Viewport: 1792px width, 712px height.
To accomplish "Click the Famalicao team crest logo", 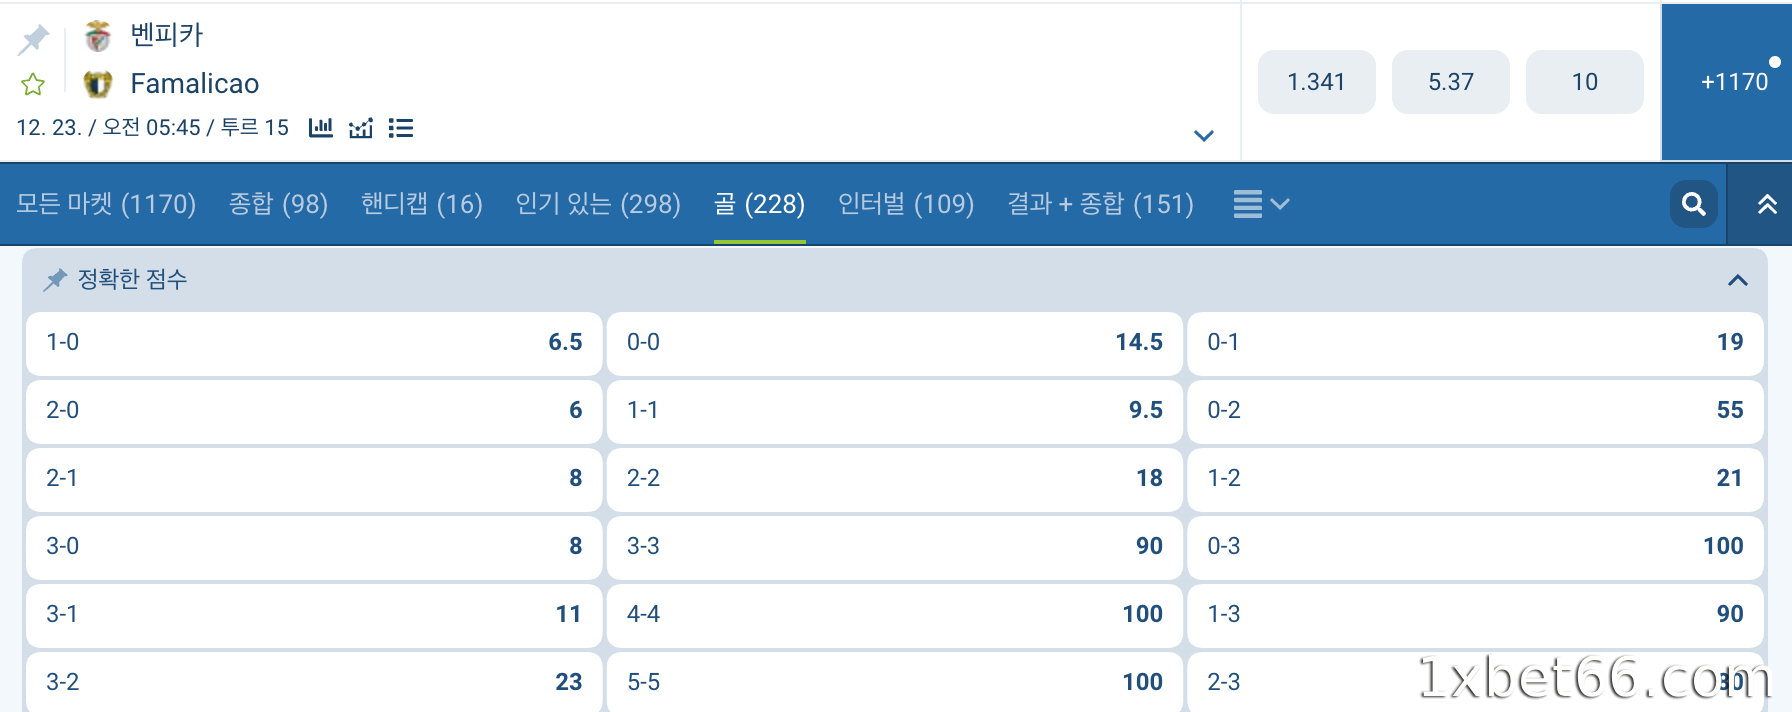I will pos(96,83).
